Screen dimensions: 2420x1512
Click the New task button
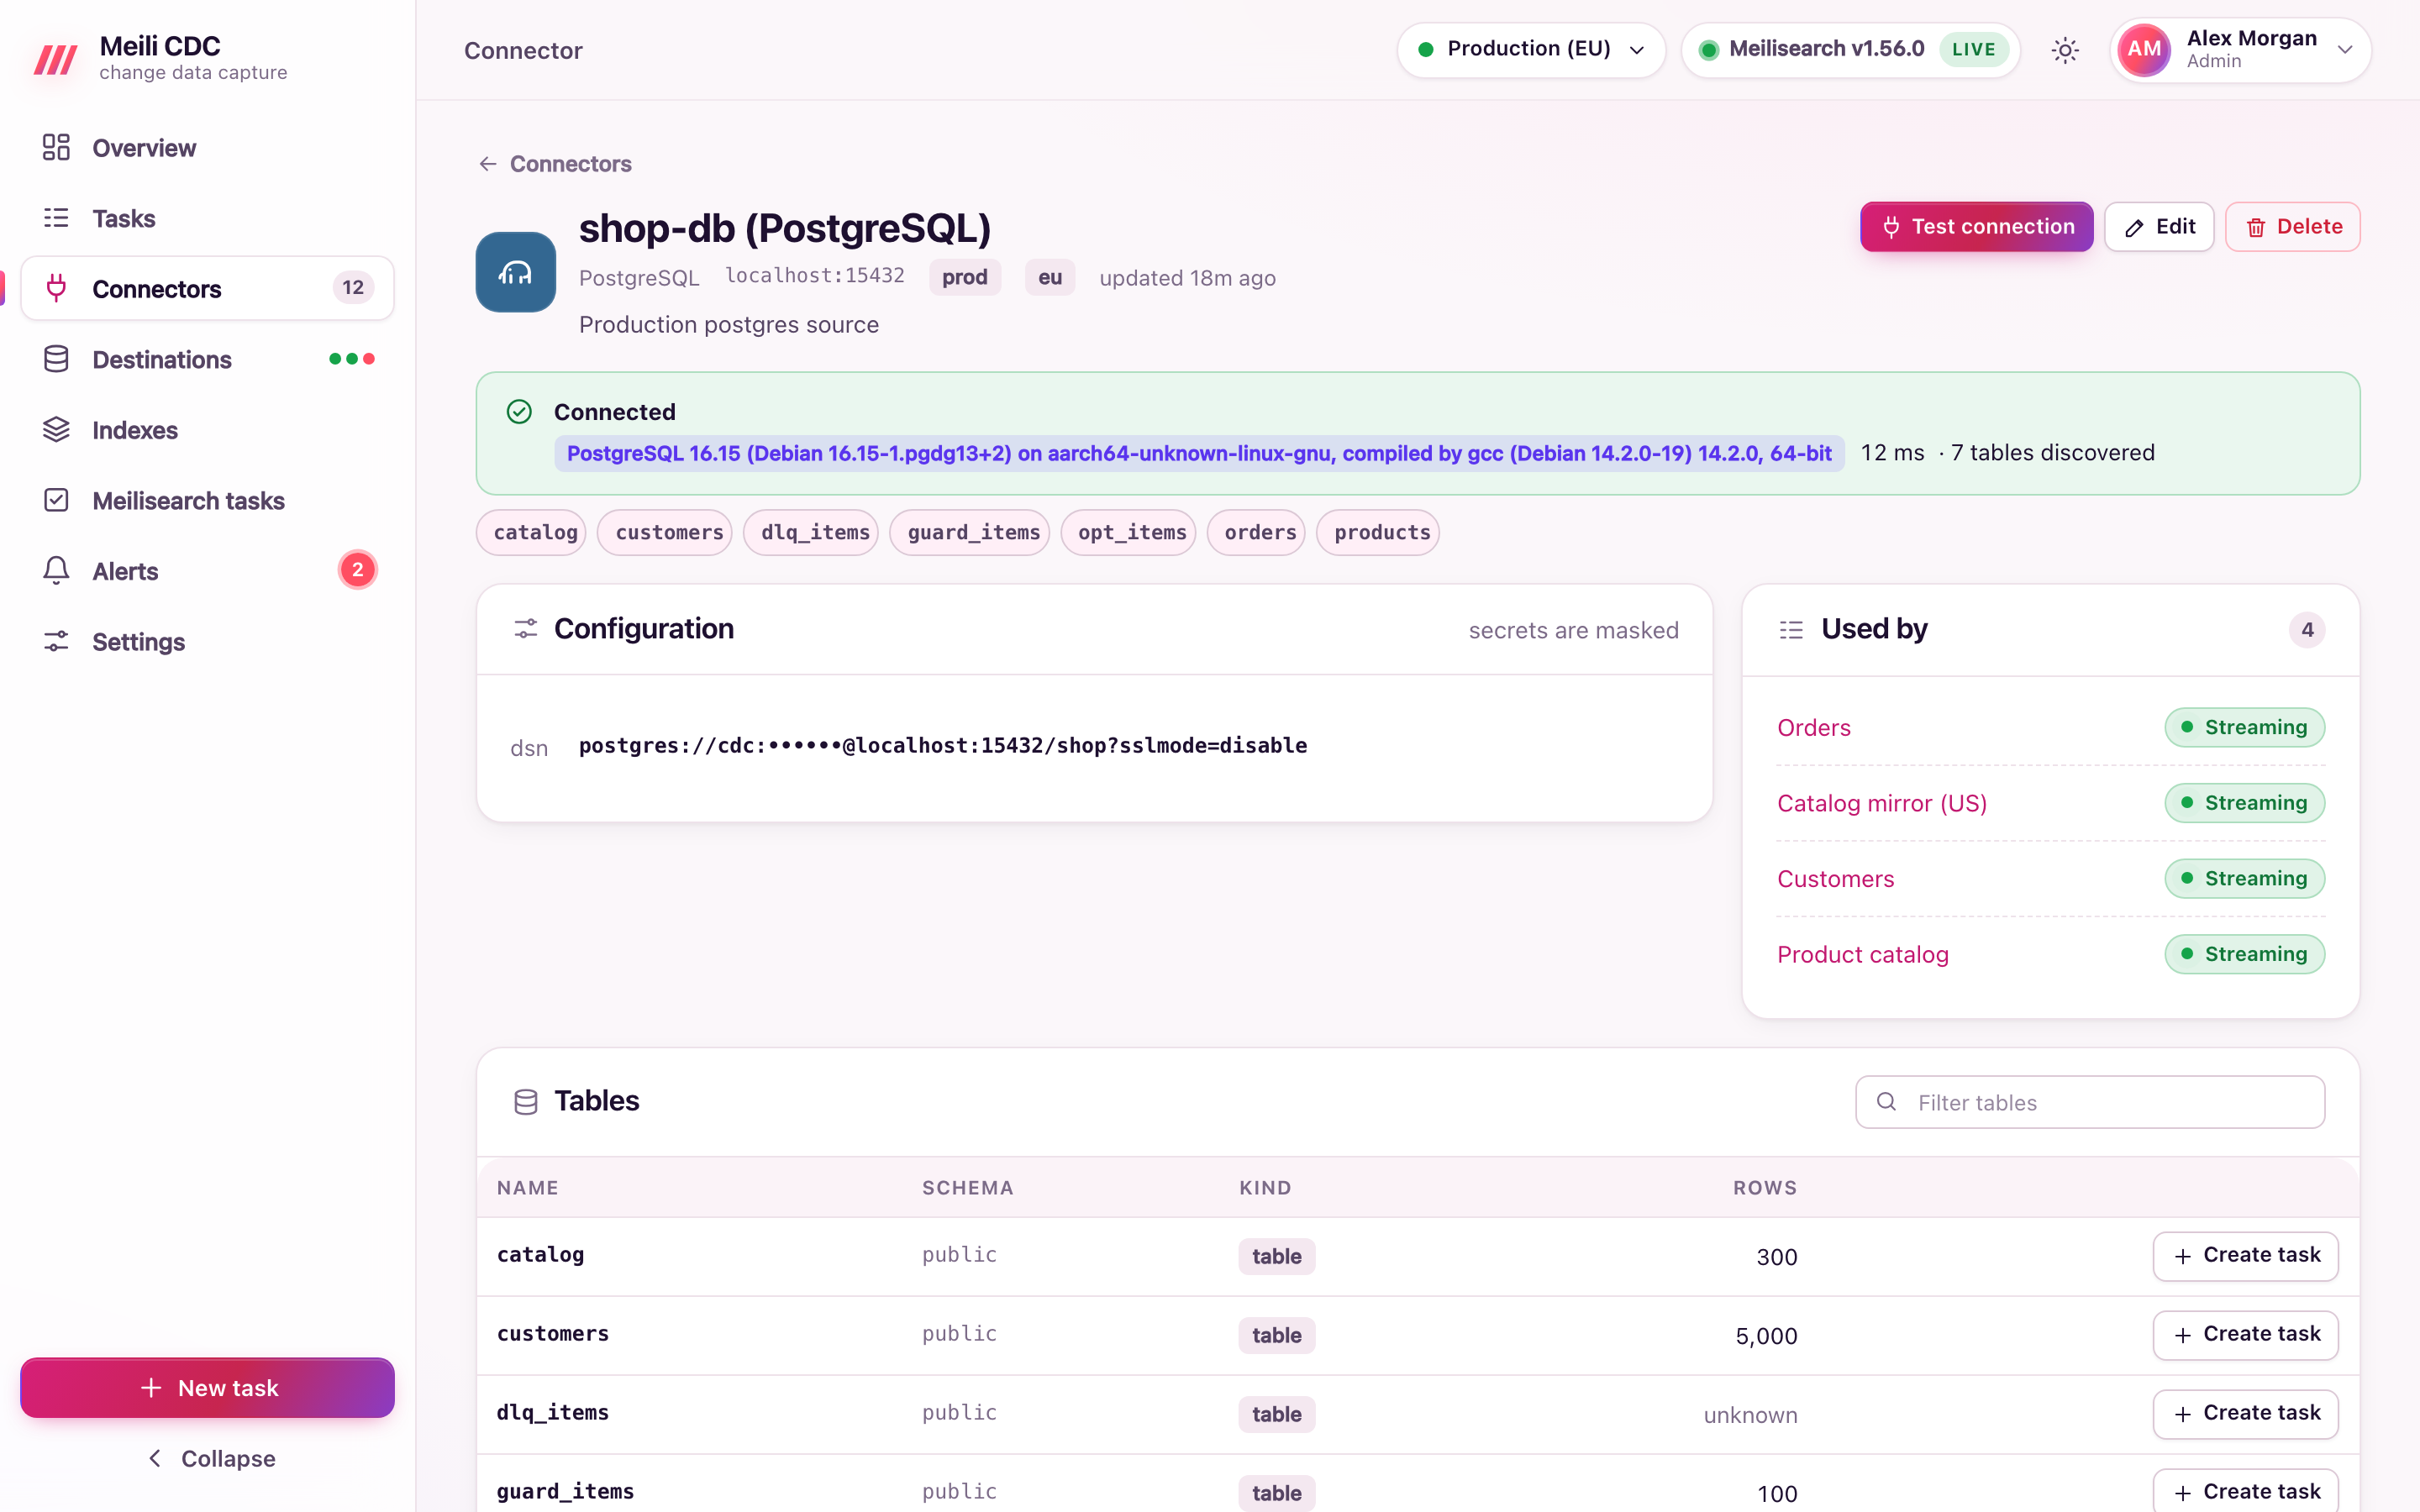208,1387
